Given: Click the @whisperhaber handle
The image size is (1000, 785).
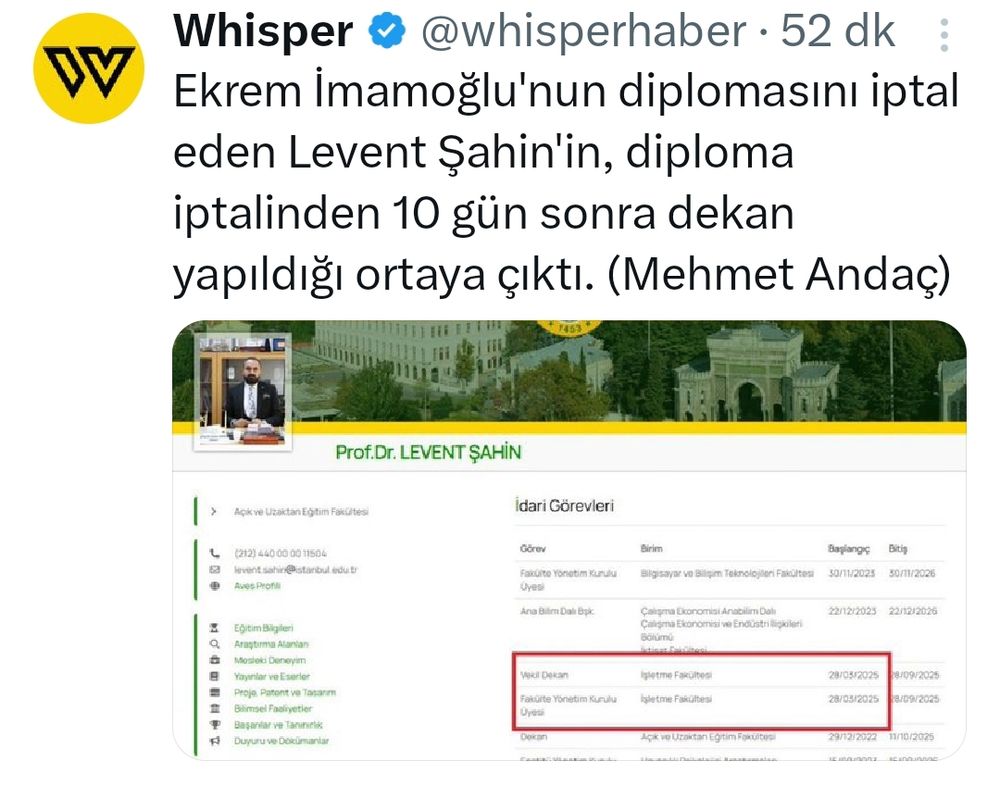Looking at the screenshot, I should (x=584, y=31).
